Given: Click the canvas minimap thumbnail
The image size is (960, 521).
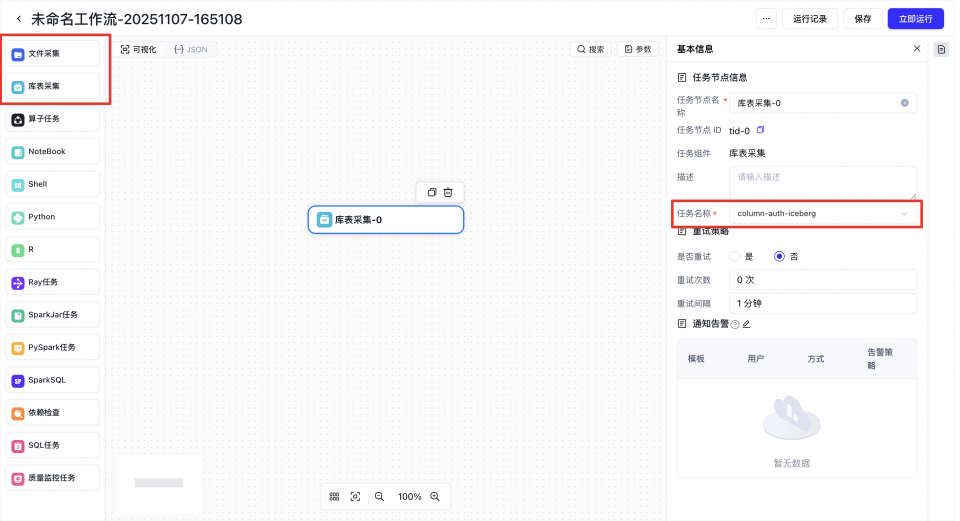Looking at the screenshot, I should [159, 483].
